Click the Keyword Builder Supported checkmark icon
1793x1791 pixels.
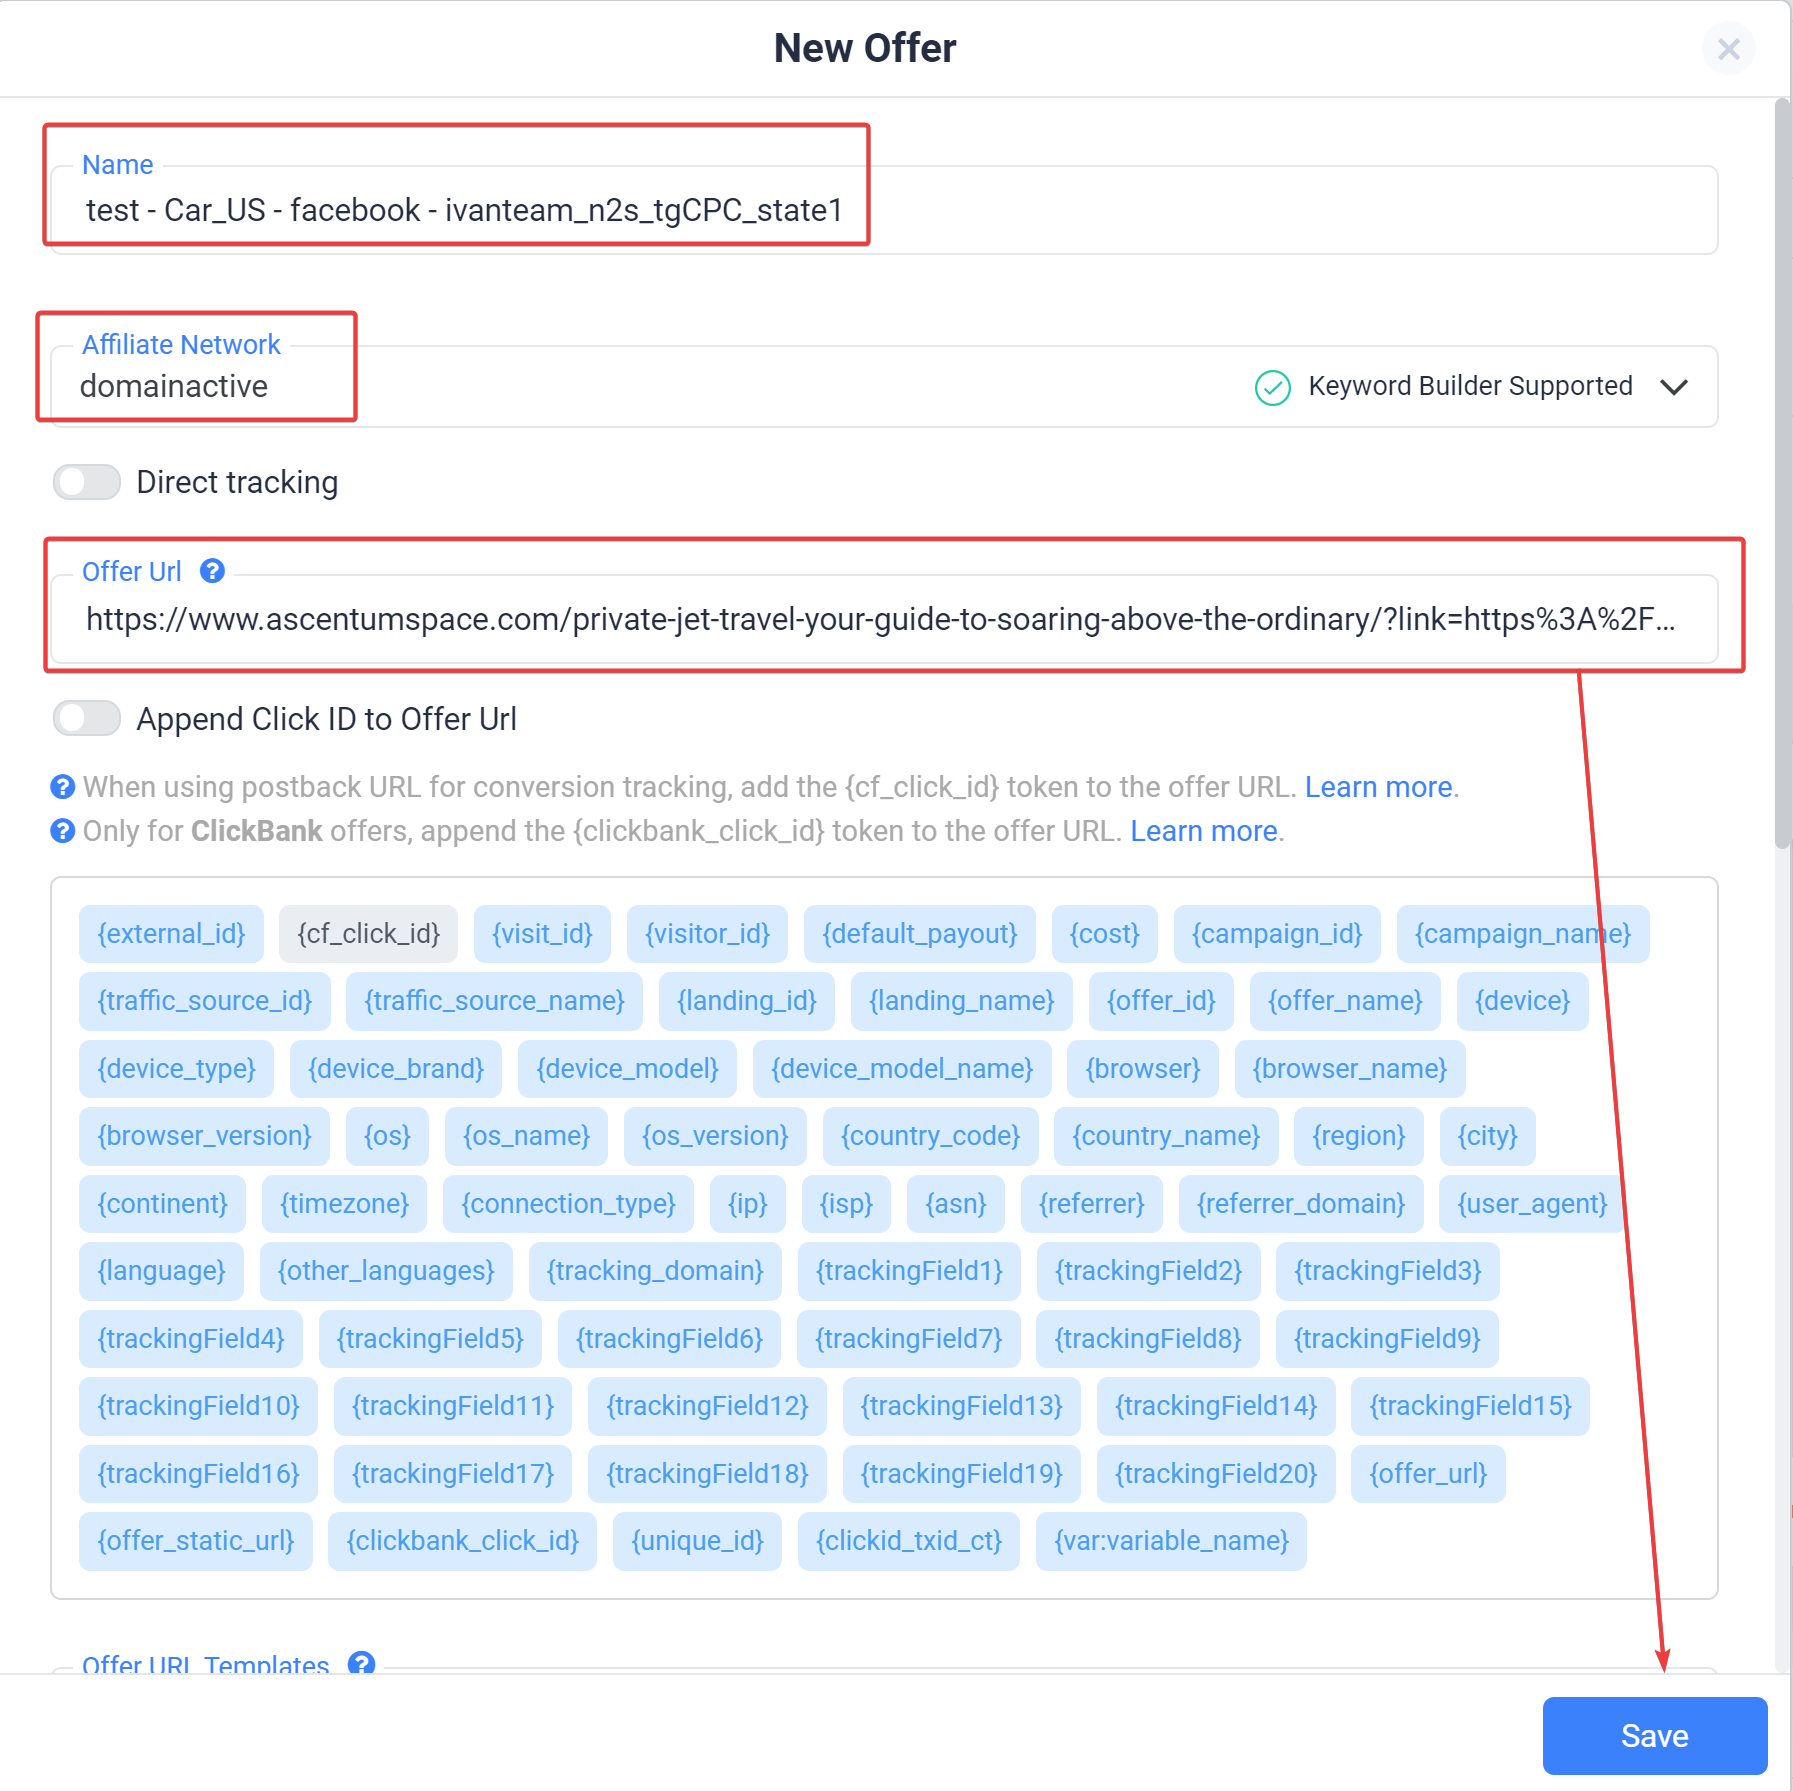click(x=1273, y=387)
